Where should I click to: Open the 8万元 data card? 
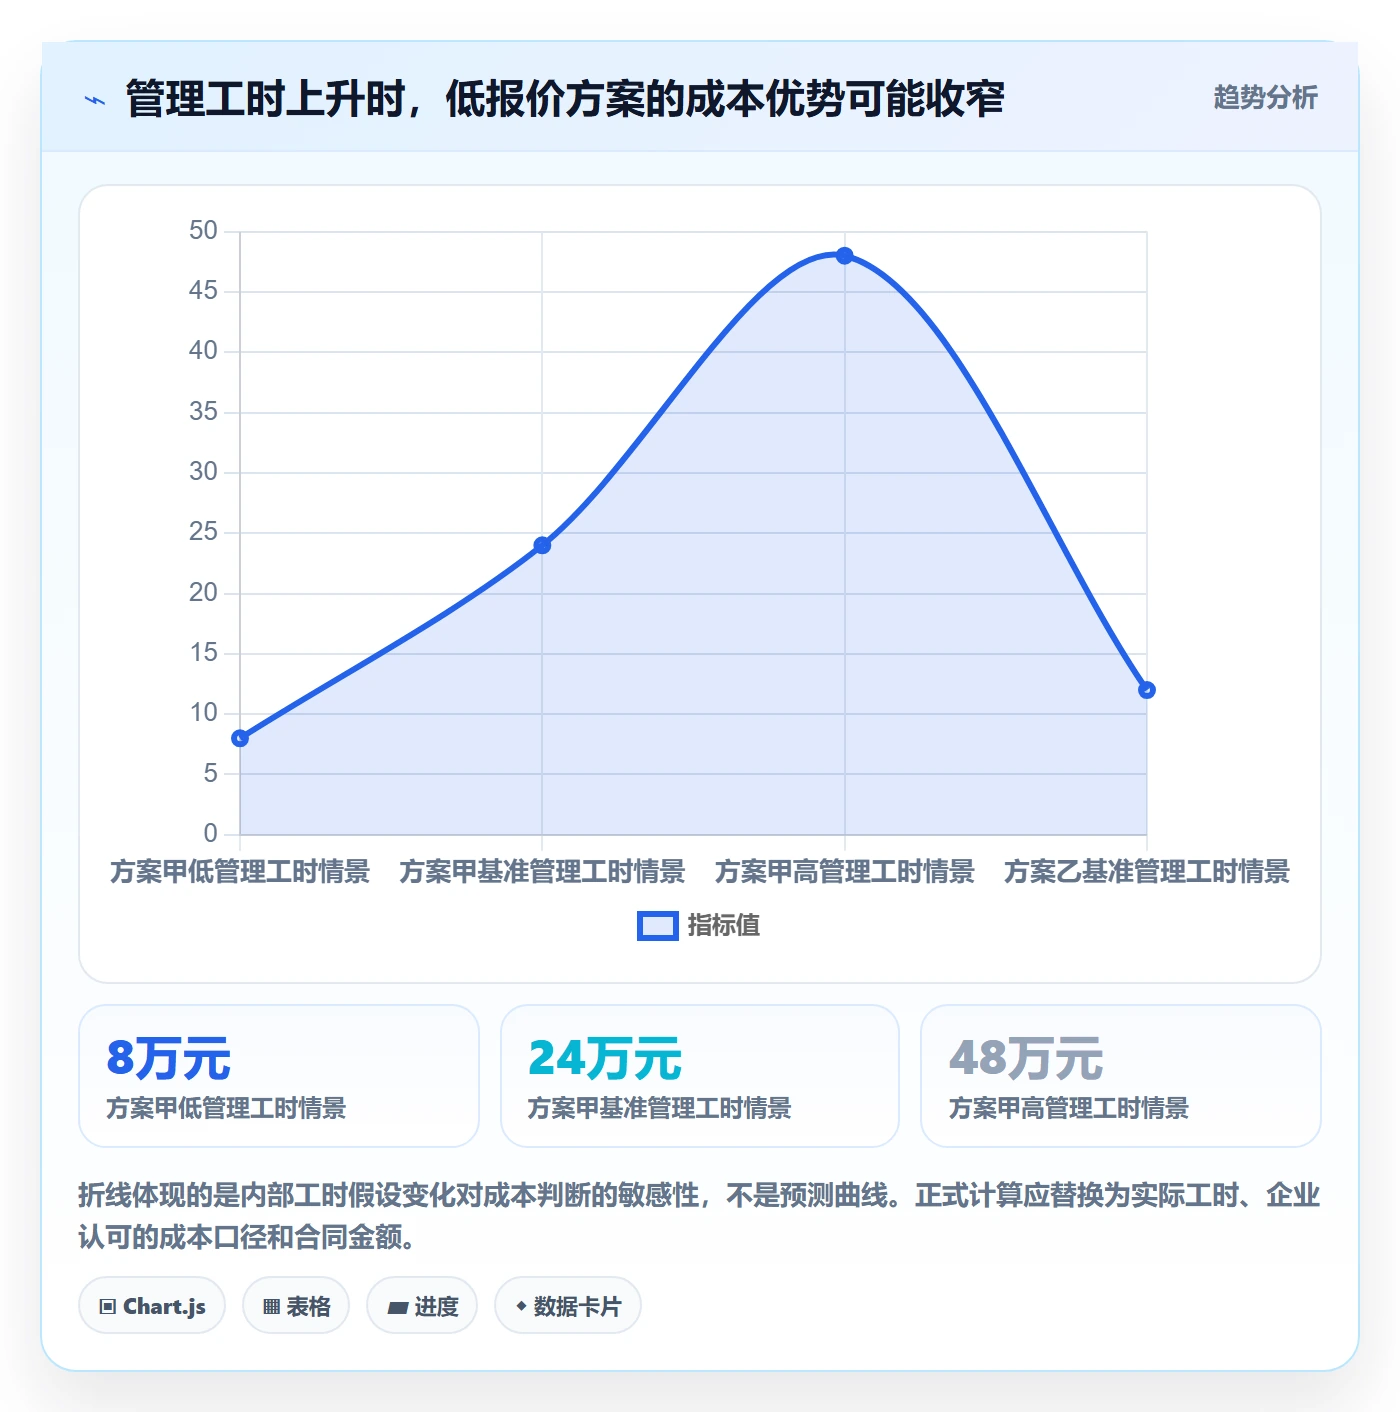279,1076
